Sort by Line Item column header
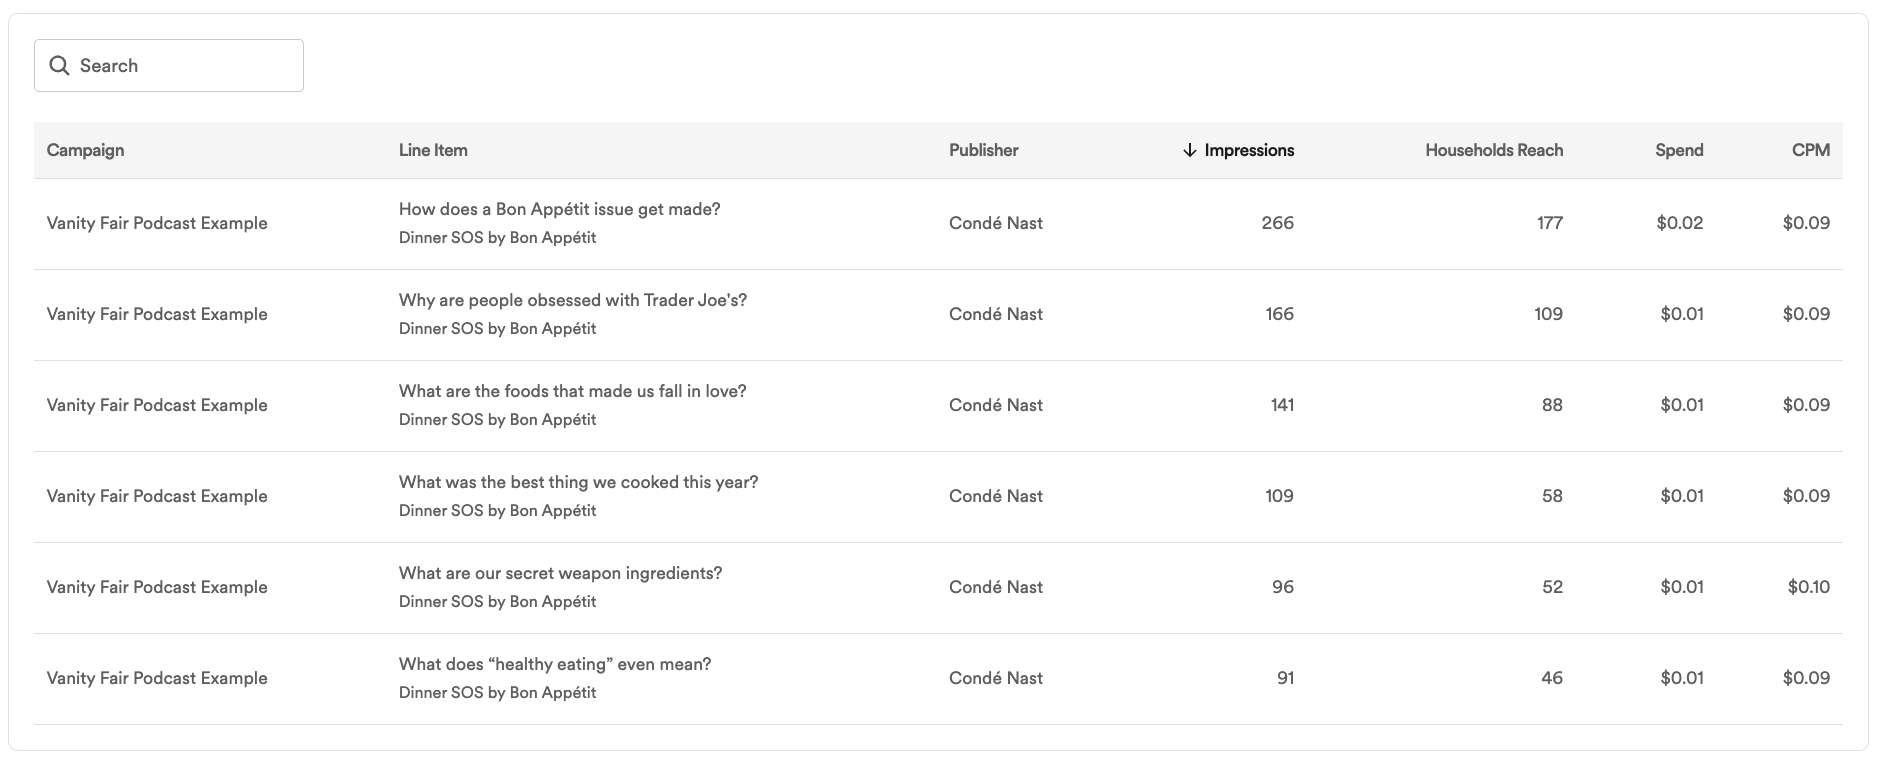This screenshot has width=1879, height=766. (x=433, y=150)
